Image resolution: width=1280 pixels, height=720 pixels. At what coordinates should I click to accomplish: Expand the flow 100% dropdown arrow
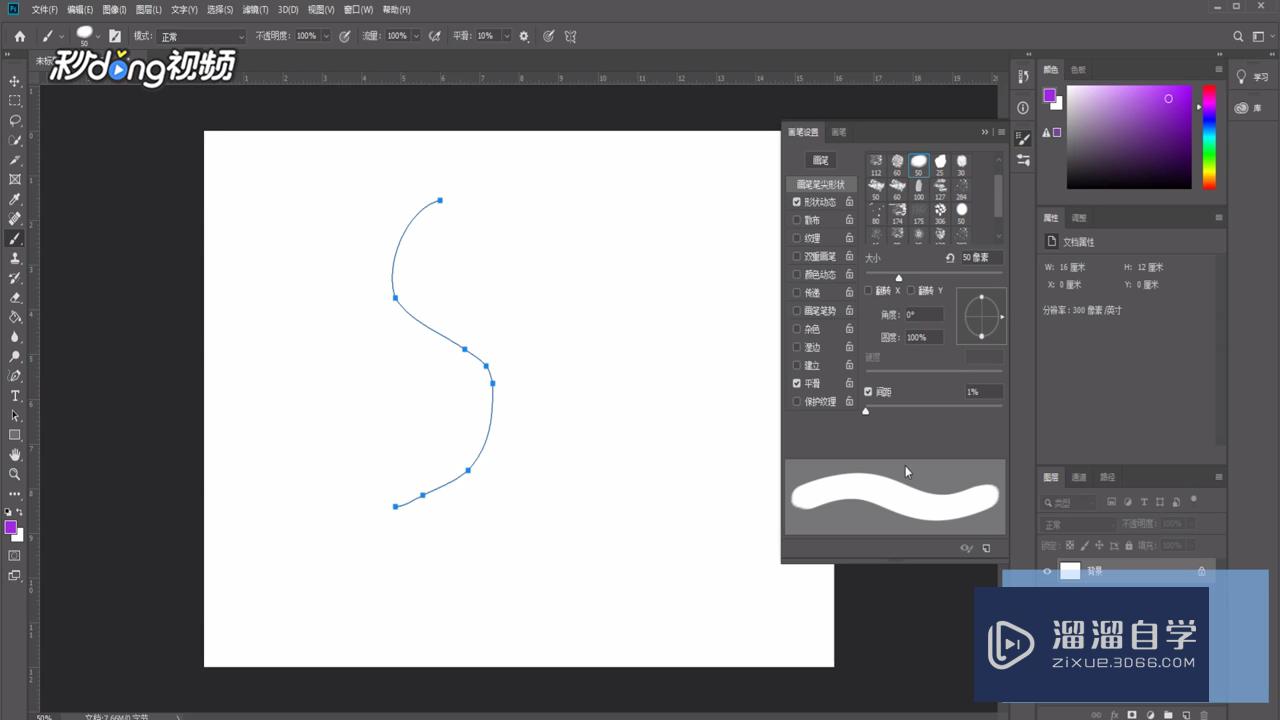[x=415, y=36]
